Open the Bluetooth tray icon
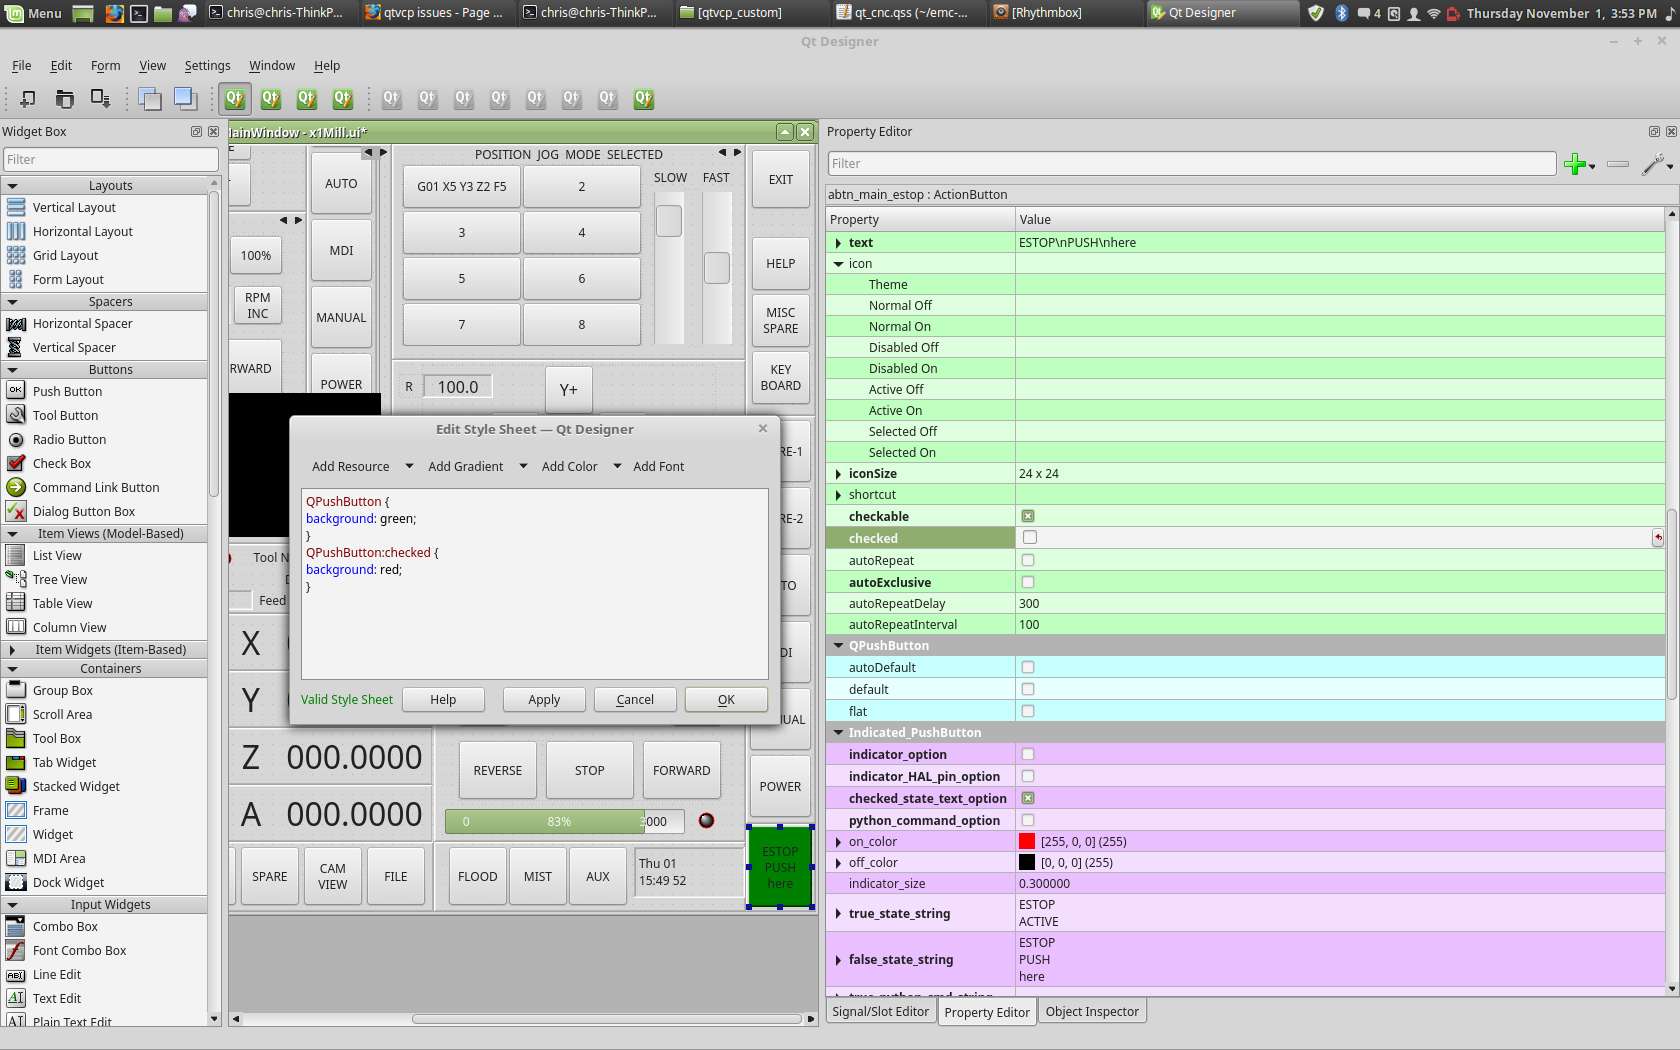Screen dimensions: 1680x1050 tap(1341, 13)
